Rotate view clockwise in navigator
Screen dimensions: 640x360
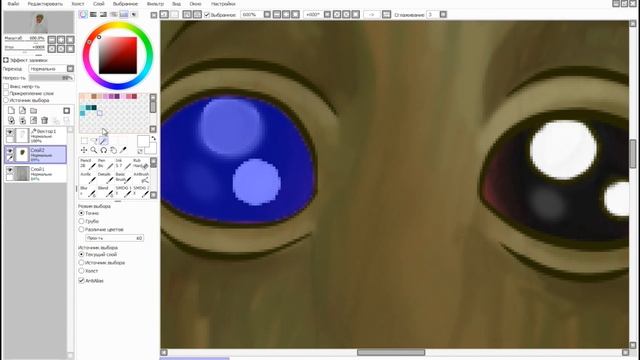tap(61, 49)
